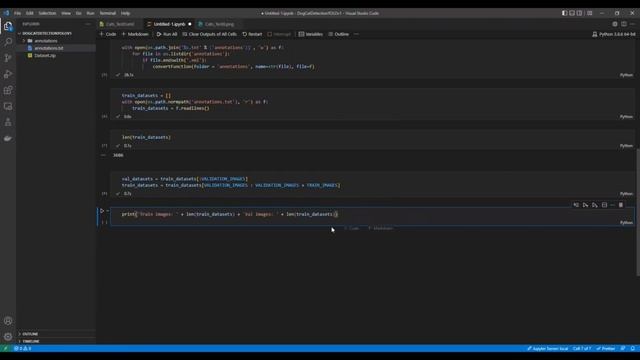Open the File menu
The width and height of the screenshot is (640, 360).
click(18, 13)
